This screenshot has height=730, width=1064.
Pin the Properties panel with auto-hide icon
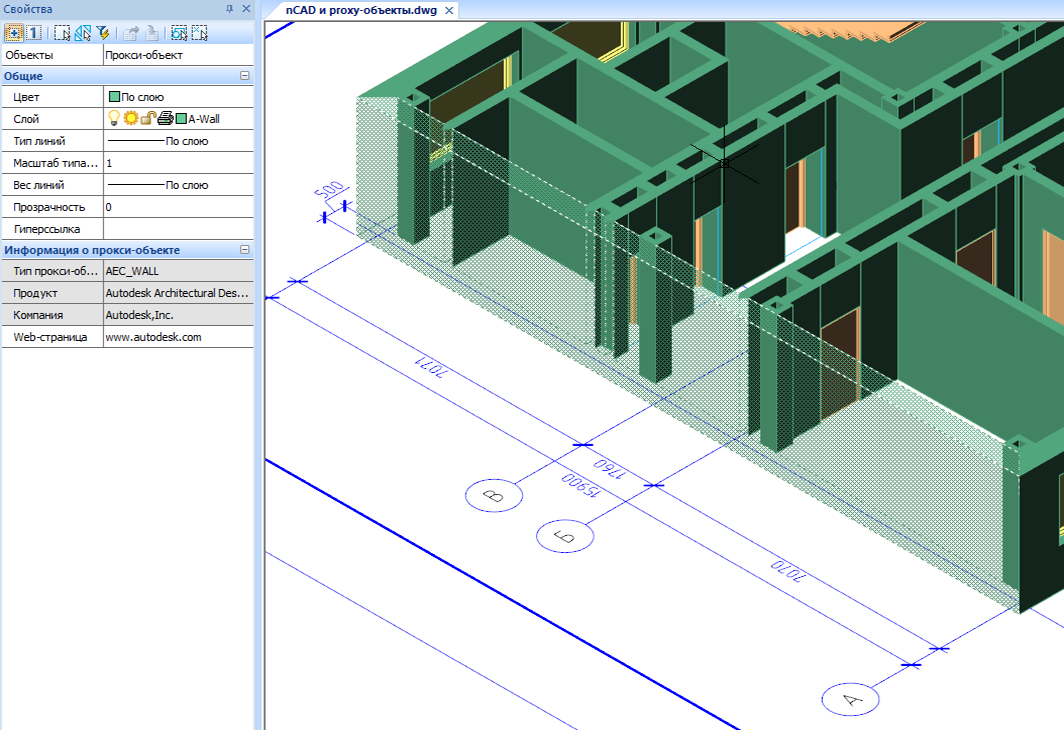coord(229,8)
